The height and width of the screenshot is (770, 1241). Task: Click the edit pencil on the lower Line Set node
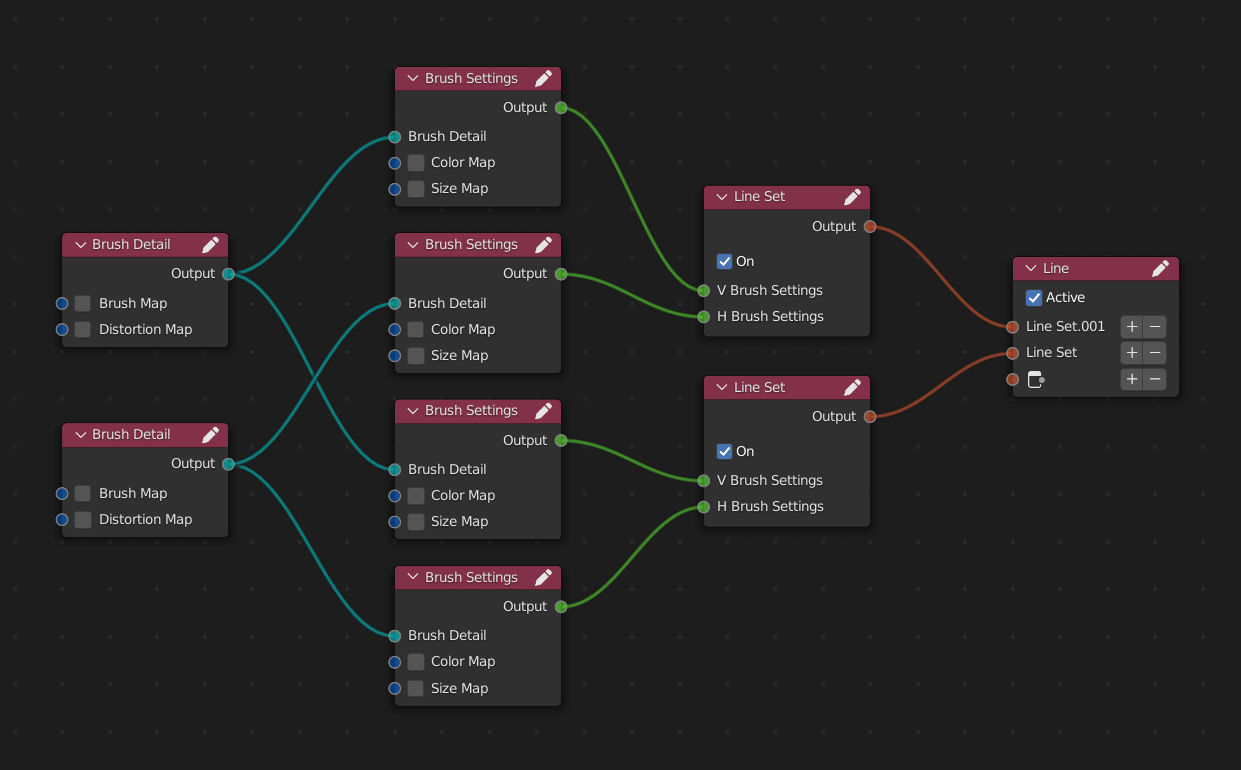pyautogui.click(x=853, y=387)
